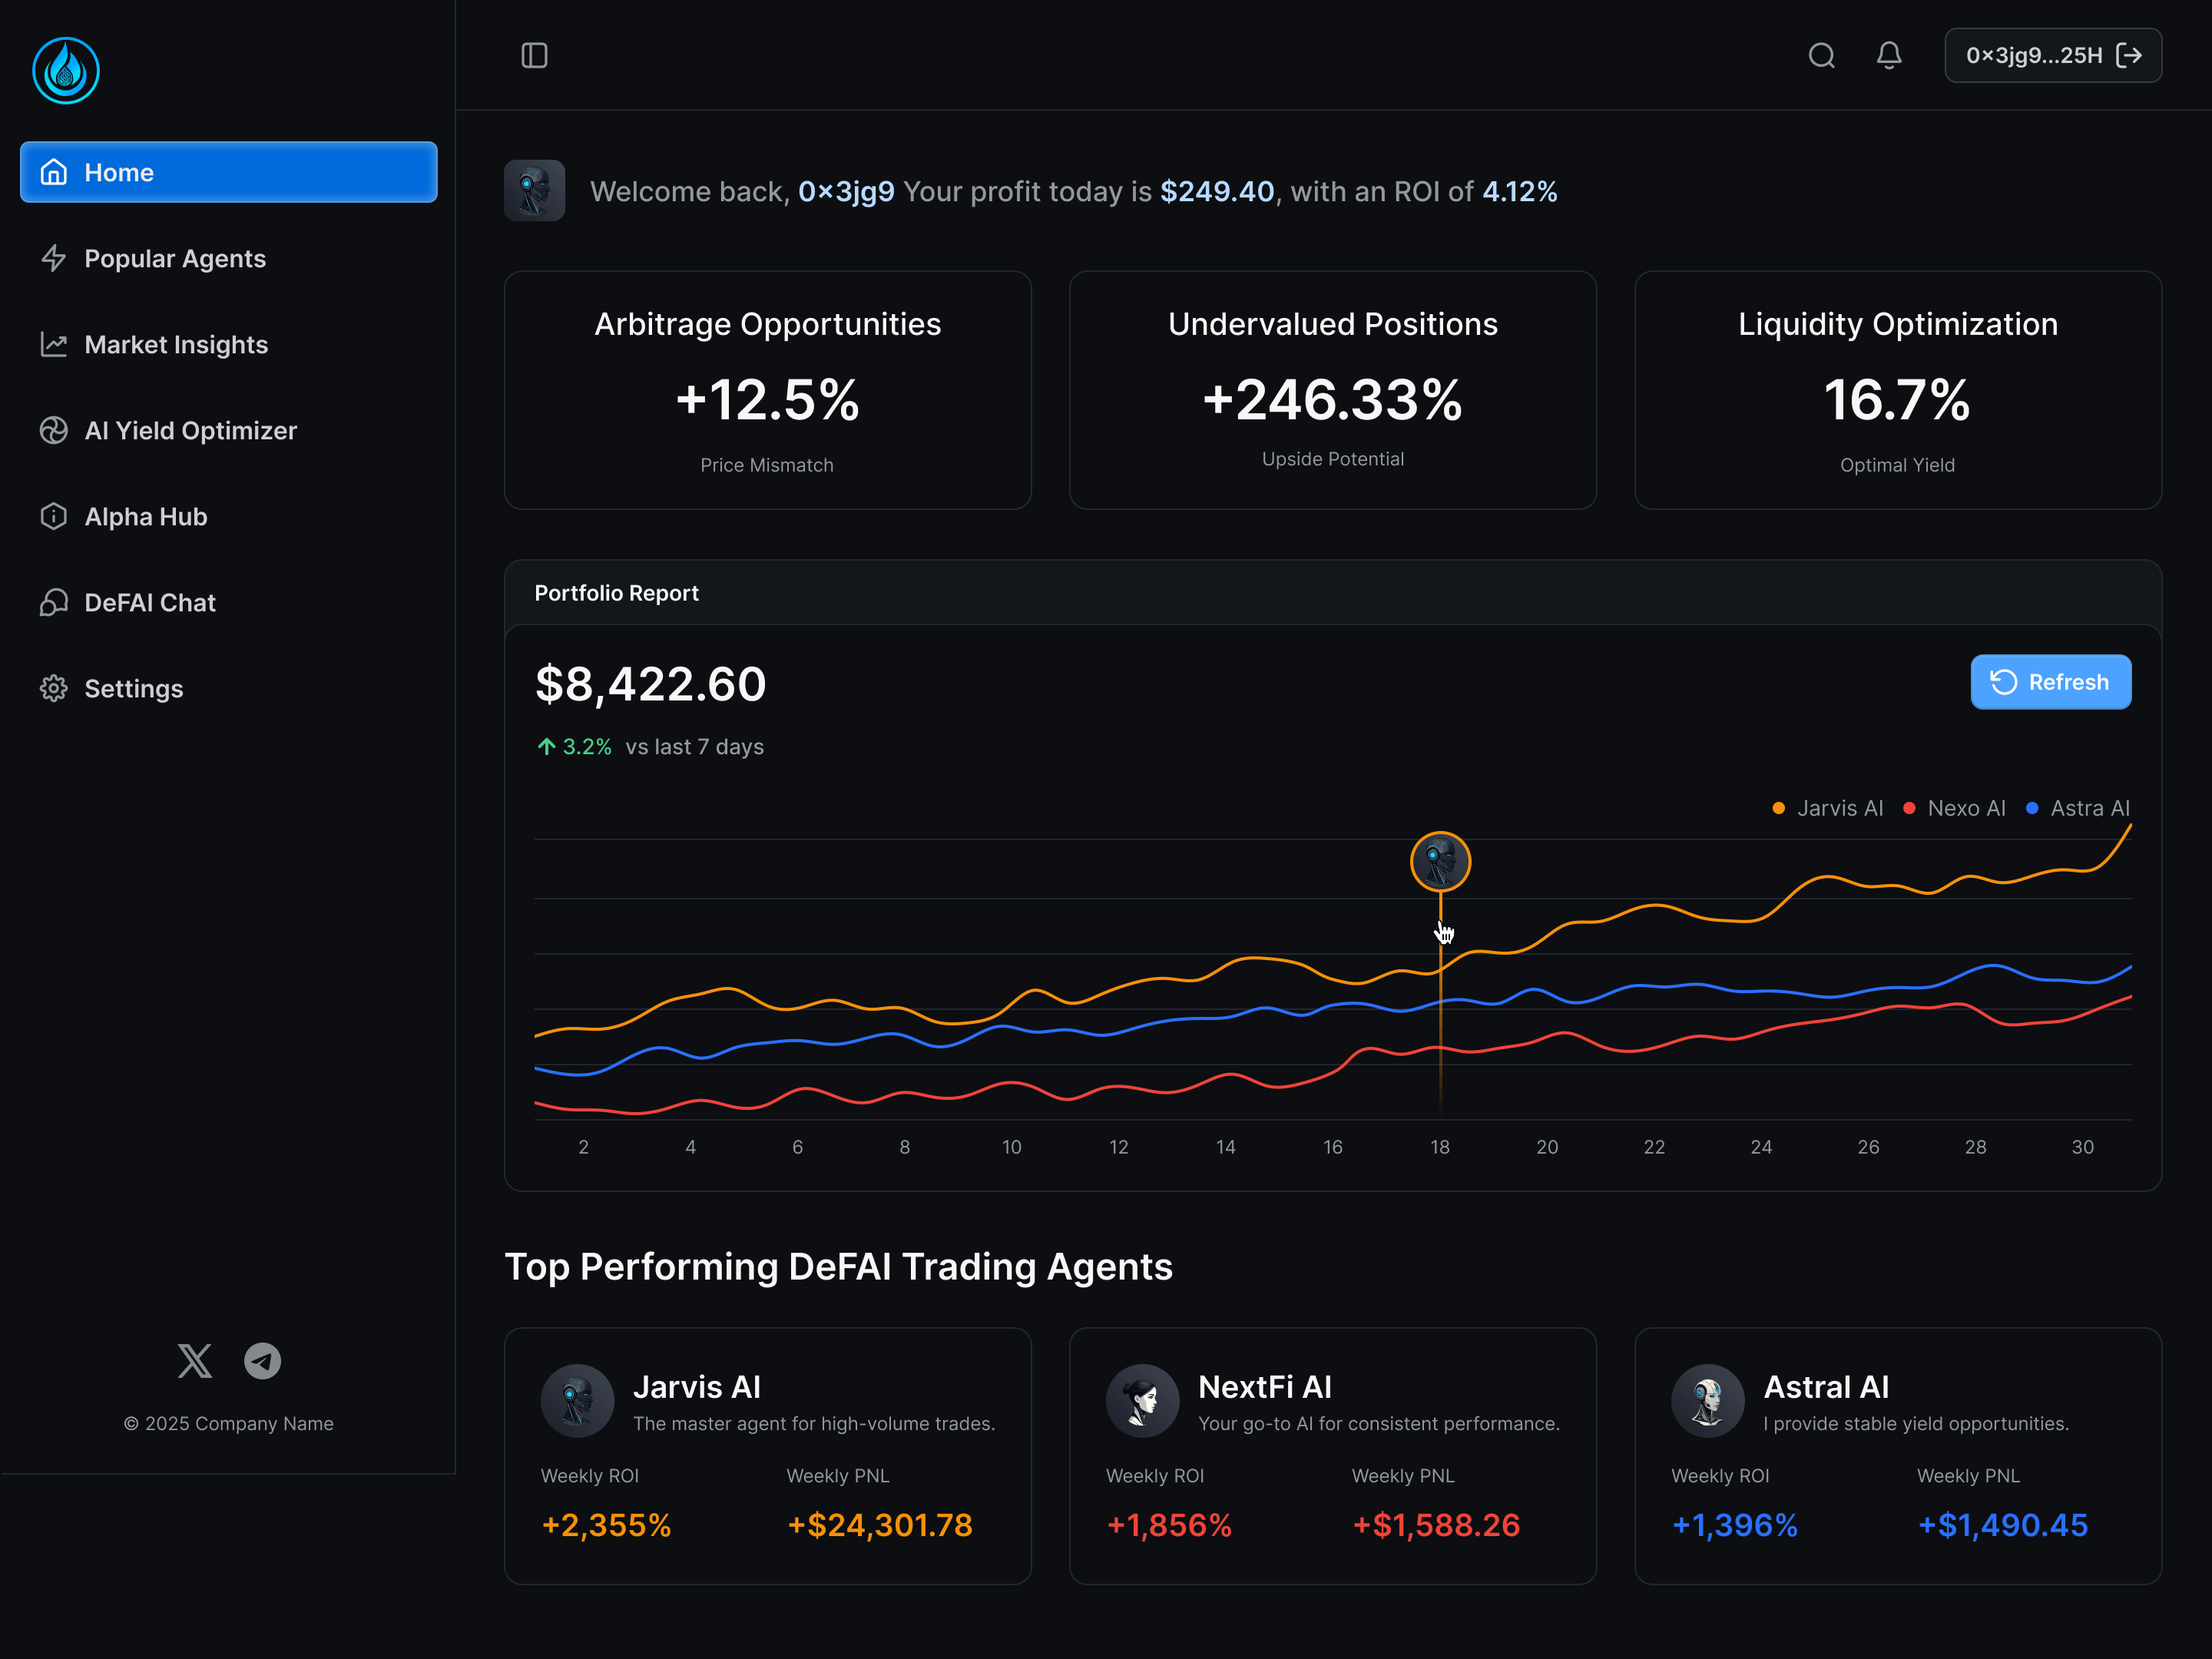Click the Astra AI blue legend dot

tap(2032, 808)
